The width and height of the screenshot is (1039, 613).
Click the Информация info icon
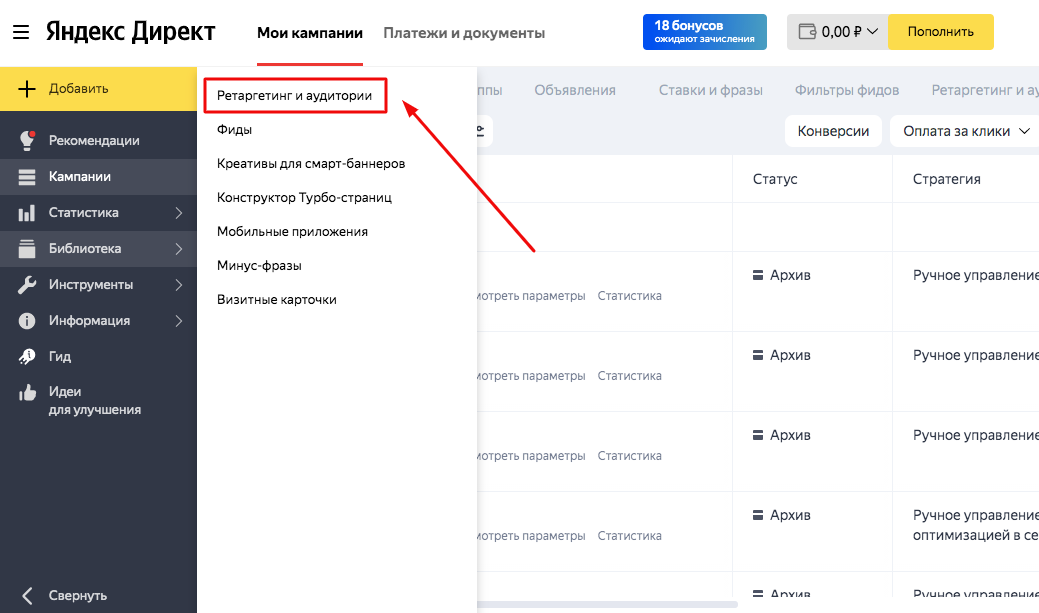pos(27,321)
